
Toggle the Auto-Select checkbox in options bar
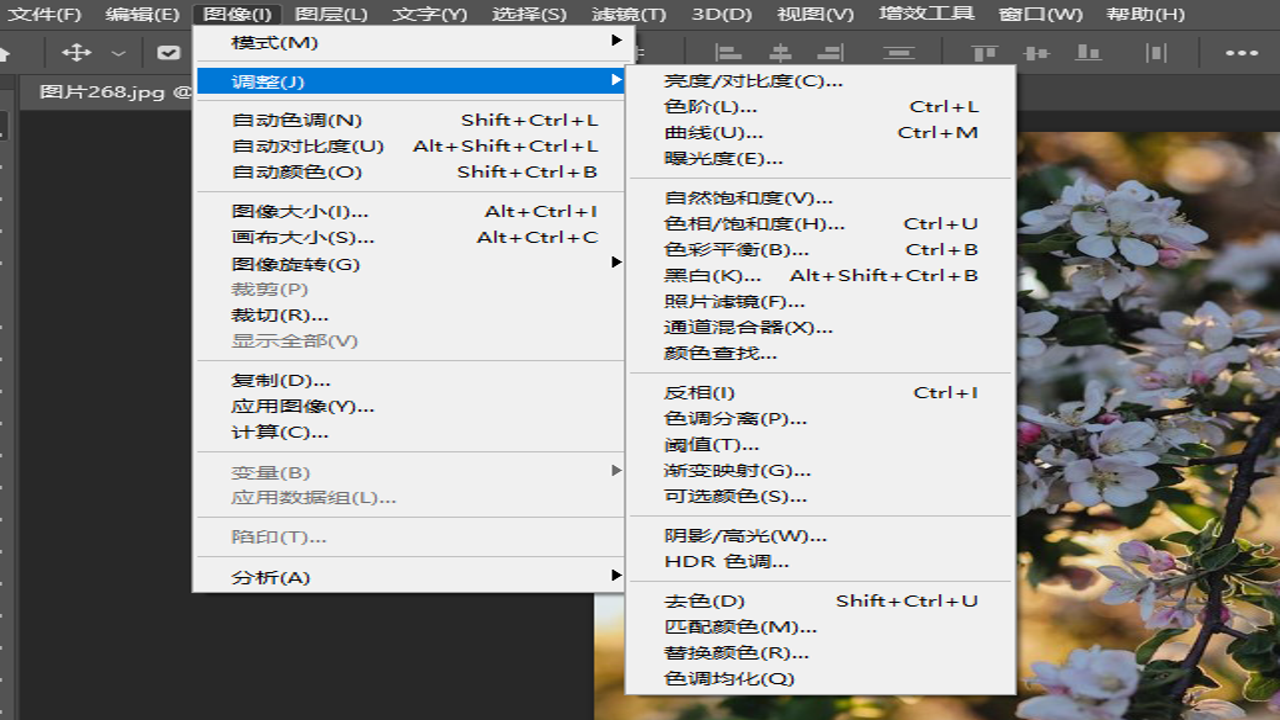click(x=169, y=53)
